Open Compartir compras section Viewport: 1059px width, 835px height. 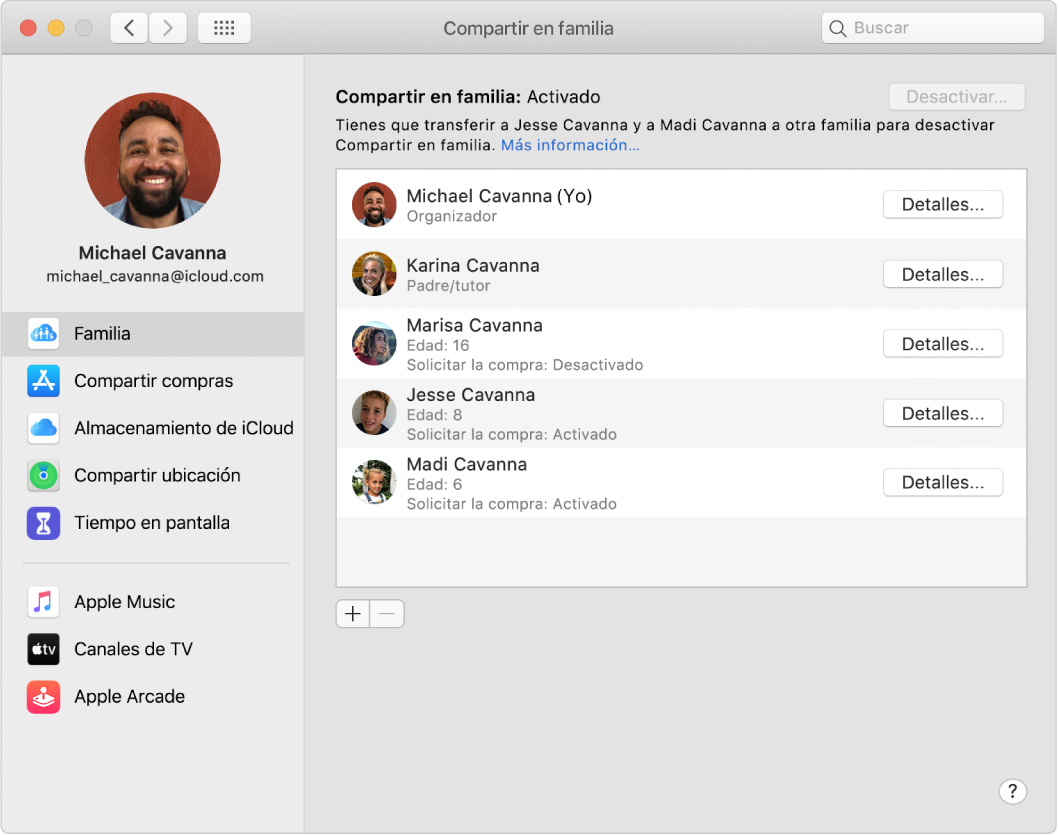click(153, 381)
